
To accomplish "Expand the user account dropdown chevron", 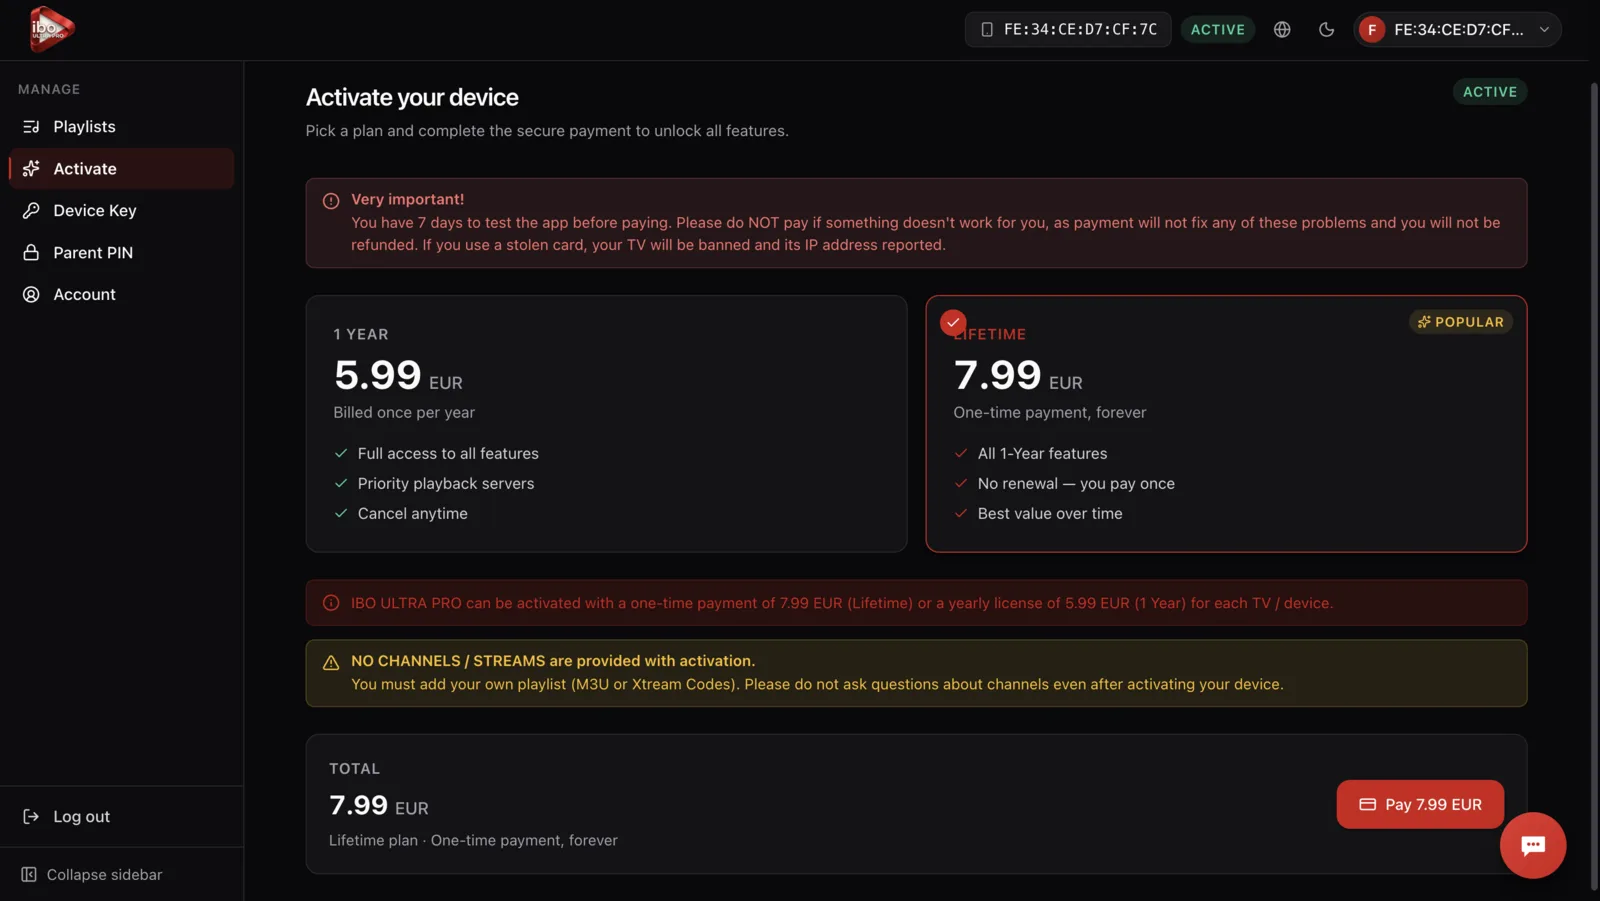I will [x=1544, y=29].
